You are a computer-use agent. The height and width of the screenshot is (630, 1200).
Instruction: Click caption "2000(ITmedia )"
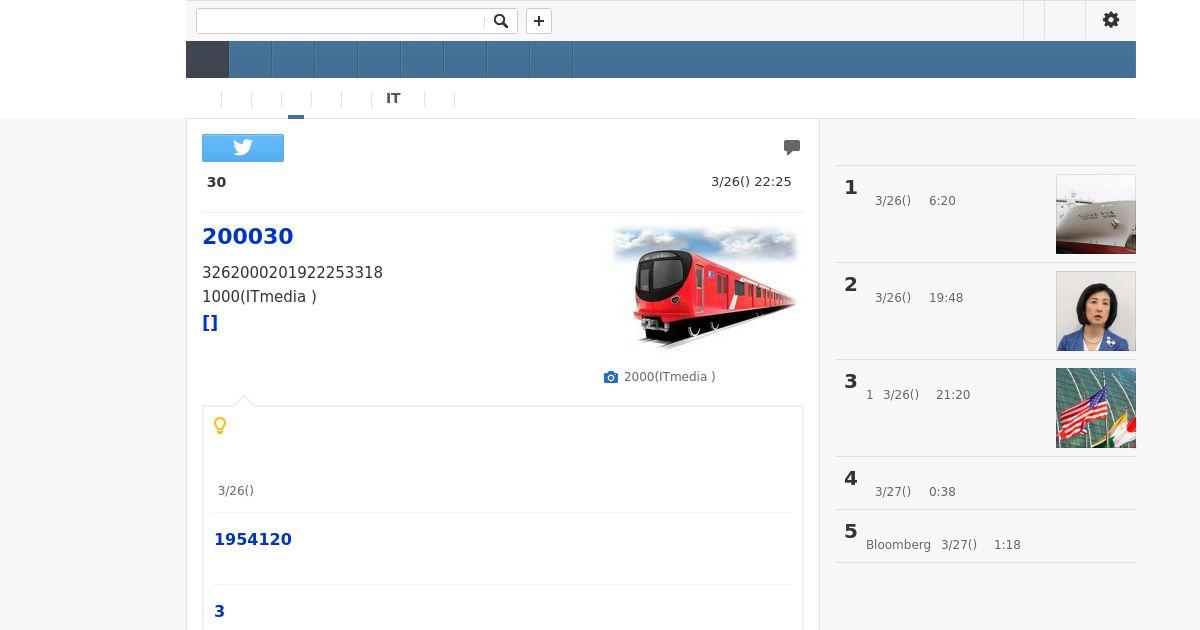(670, 377)
